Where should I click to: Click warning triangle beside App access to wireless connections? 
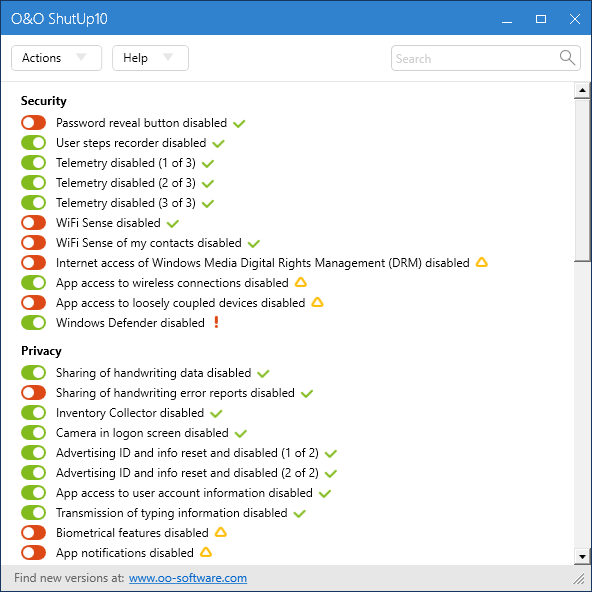click(x=301, y=282)
